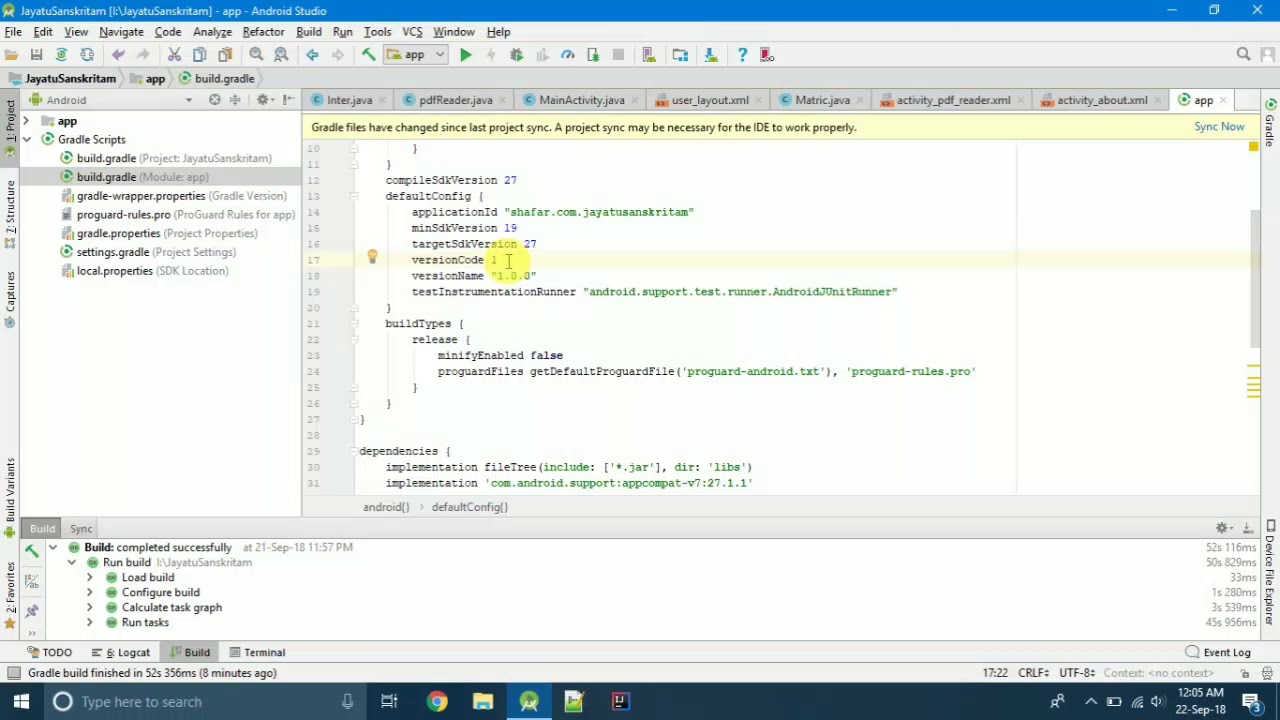This screenshot has width=1280, height=720.
Task: Click the Stop square icon
Action: coord(618,55)
